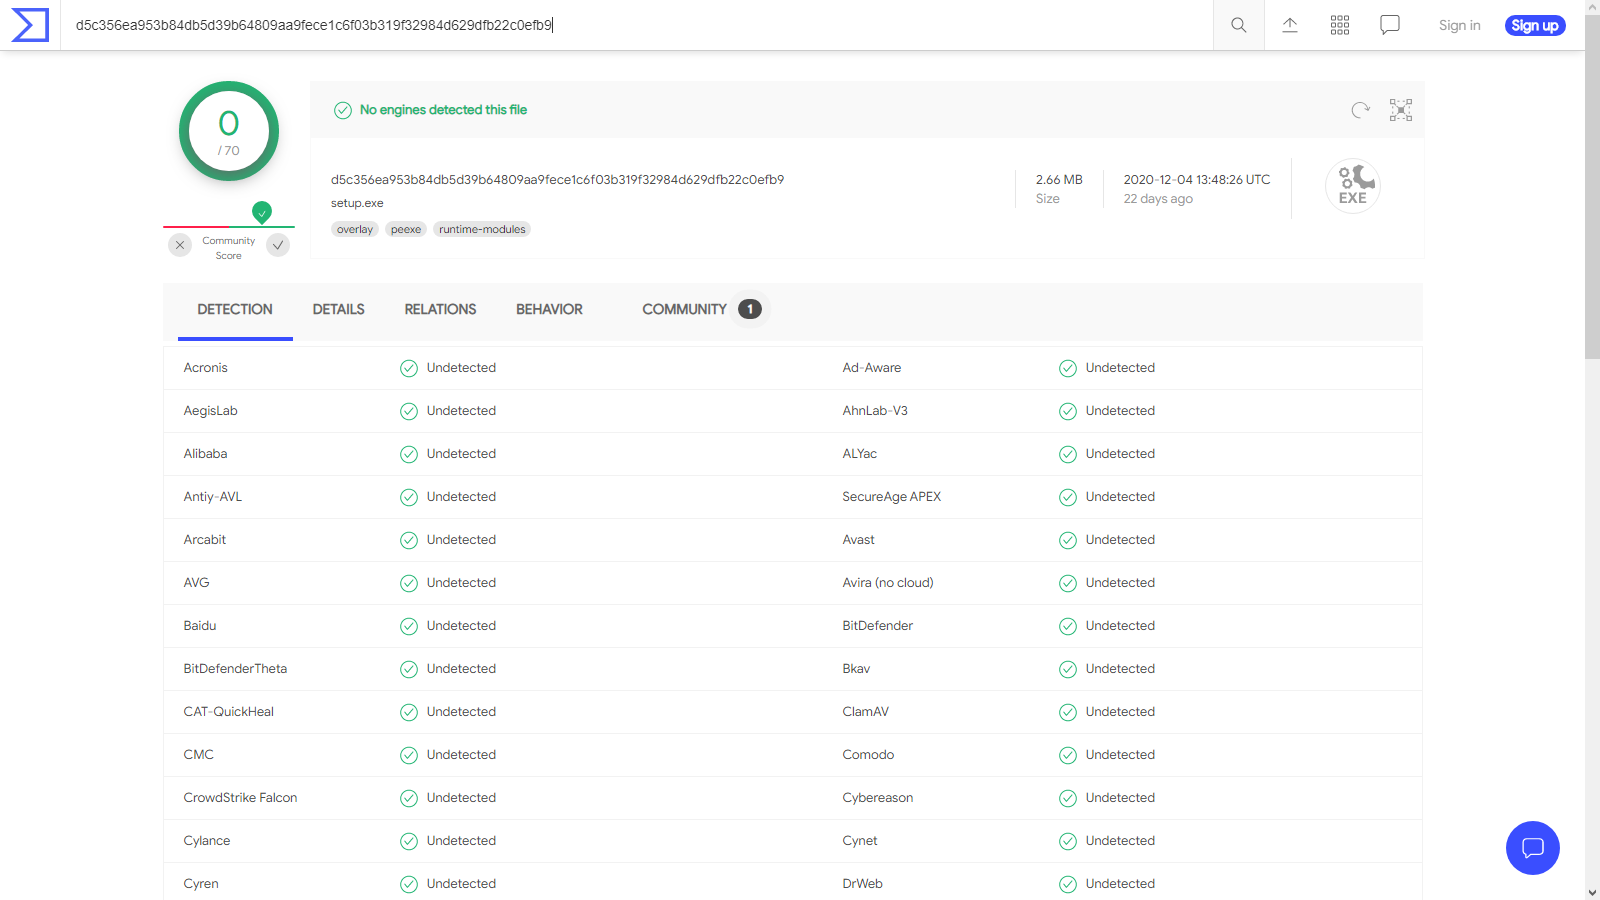Click the scrollbar down arrow
The width and height of the screenshot is (1600, 900).
1592,892
